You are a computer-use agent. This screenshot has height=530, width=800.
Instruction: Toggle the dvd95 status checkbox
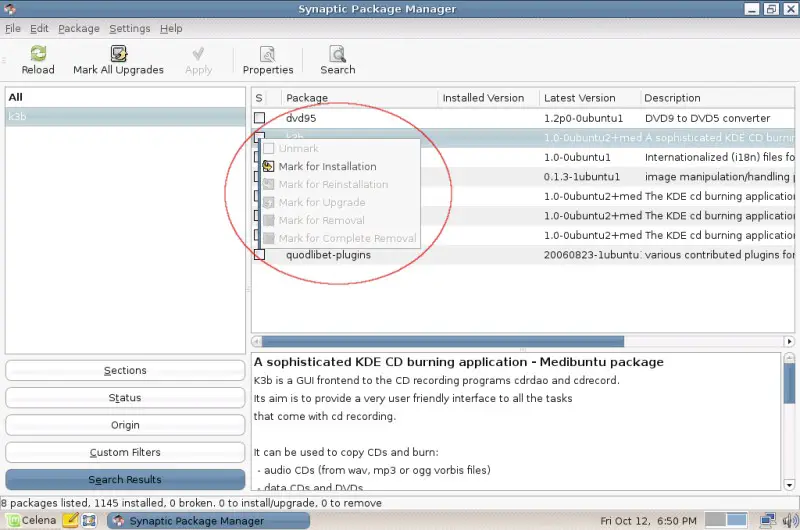pos(259,118)
